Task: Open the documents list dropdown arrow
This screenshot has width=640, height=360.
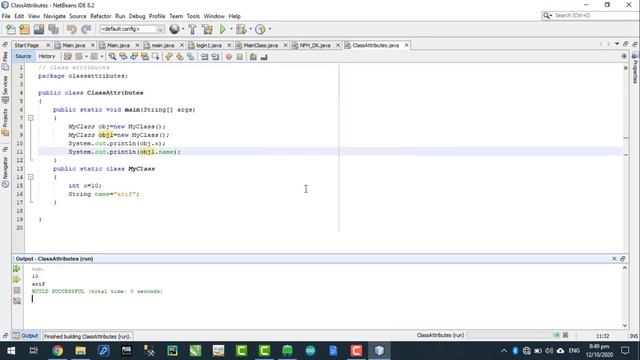Action: point(617,44)
